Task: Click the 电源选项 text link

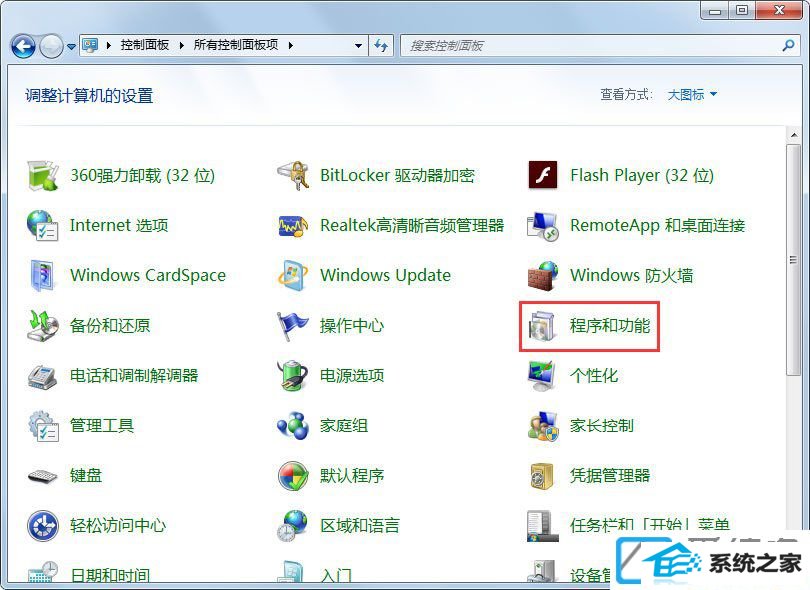Action: (352, 376)
